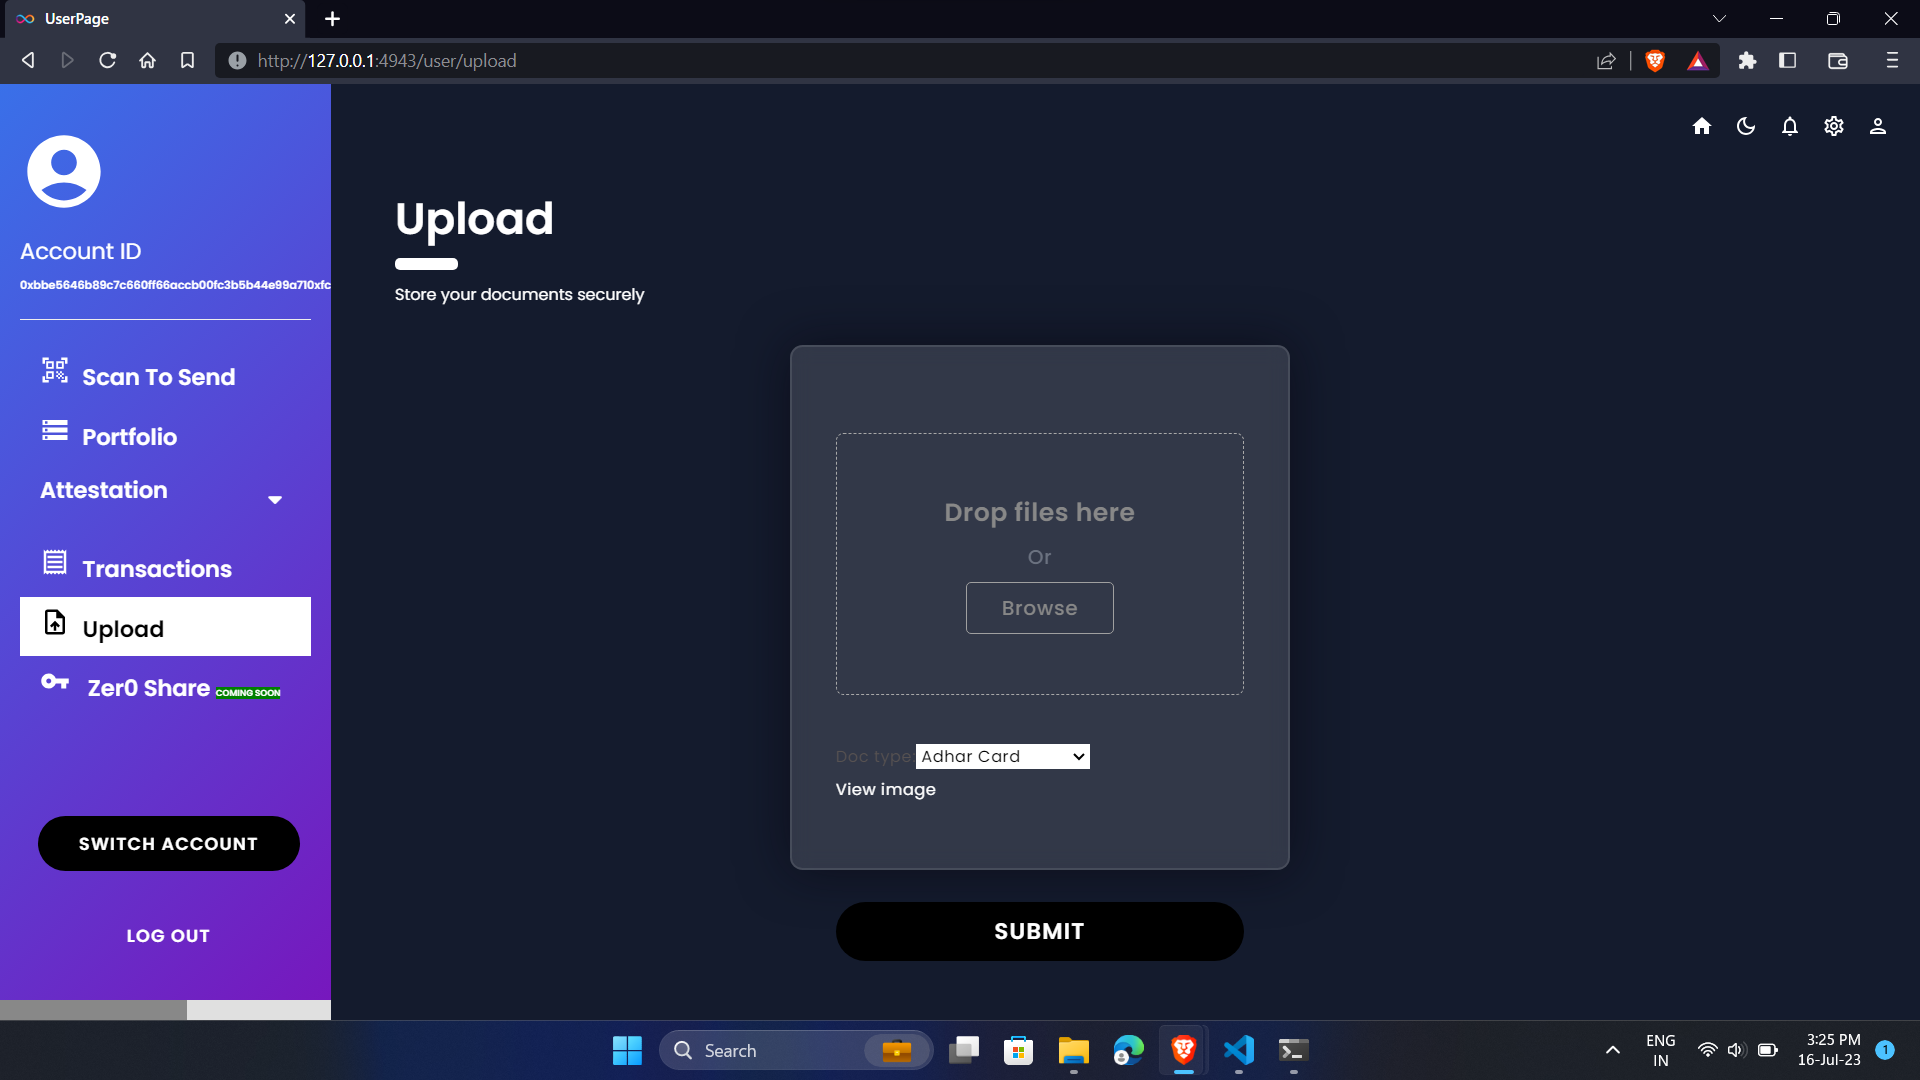Click SWITCH ACCOUNT button
The height and width of the screenshot is (1080, 1920).
click(168, 843)
